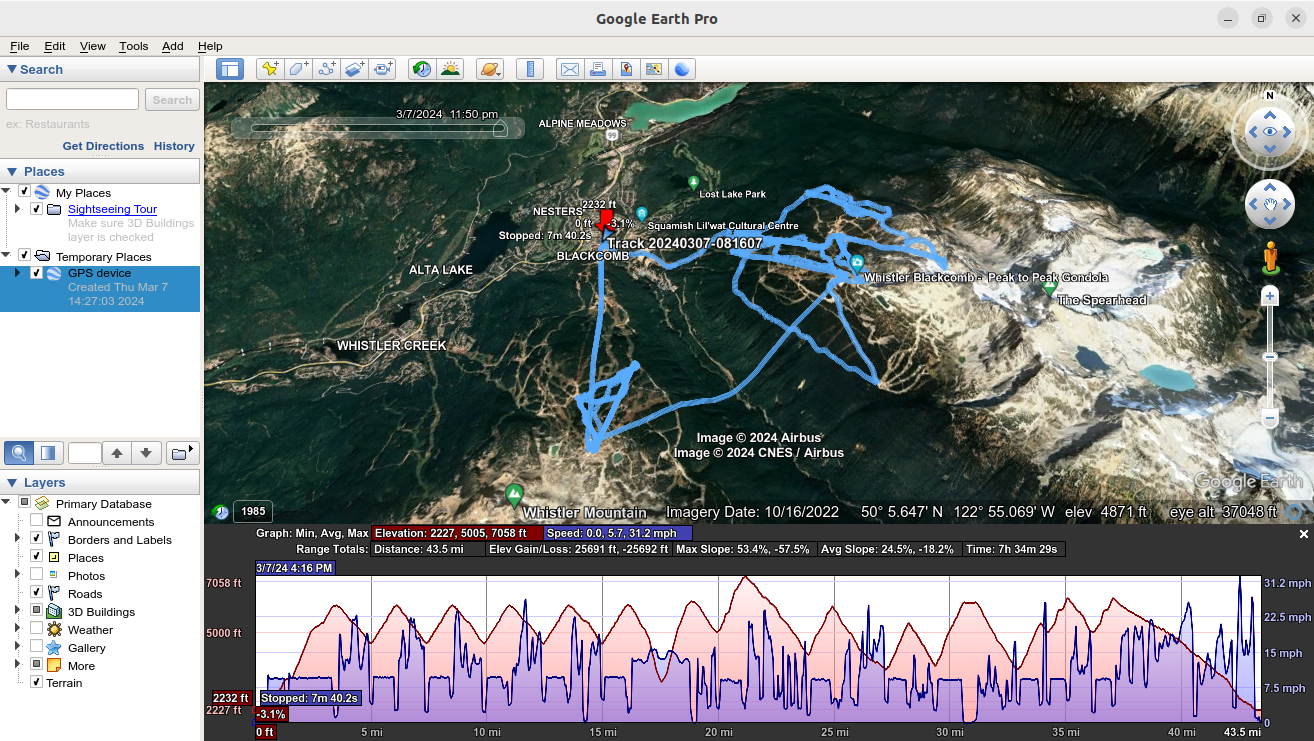1314x741 pixels.
Task: Uncheck the My Places checkbox
Action: [x=24, y=191]
